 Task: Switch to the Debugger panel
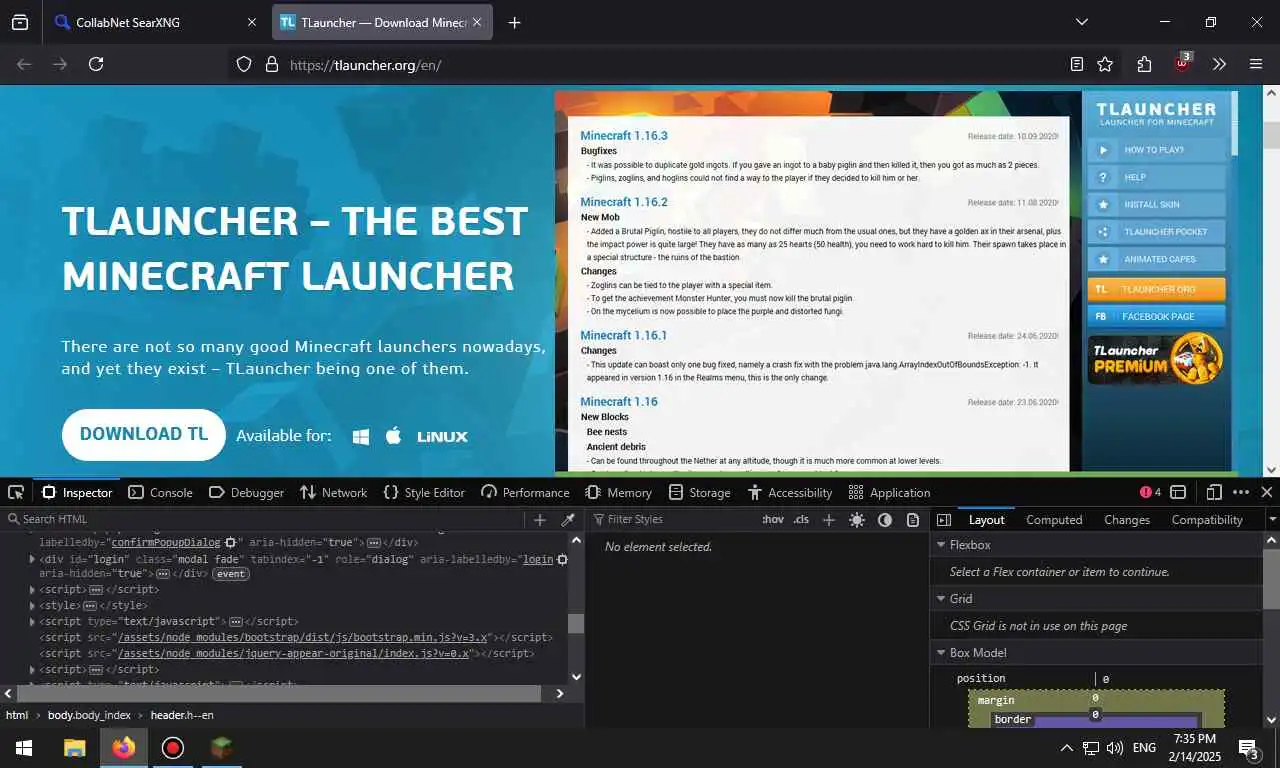(x=246, y=492)
